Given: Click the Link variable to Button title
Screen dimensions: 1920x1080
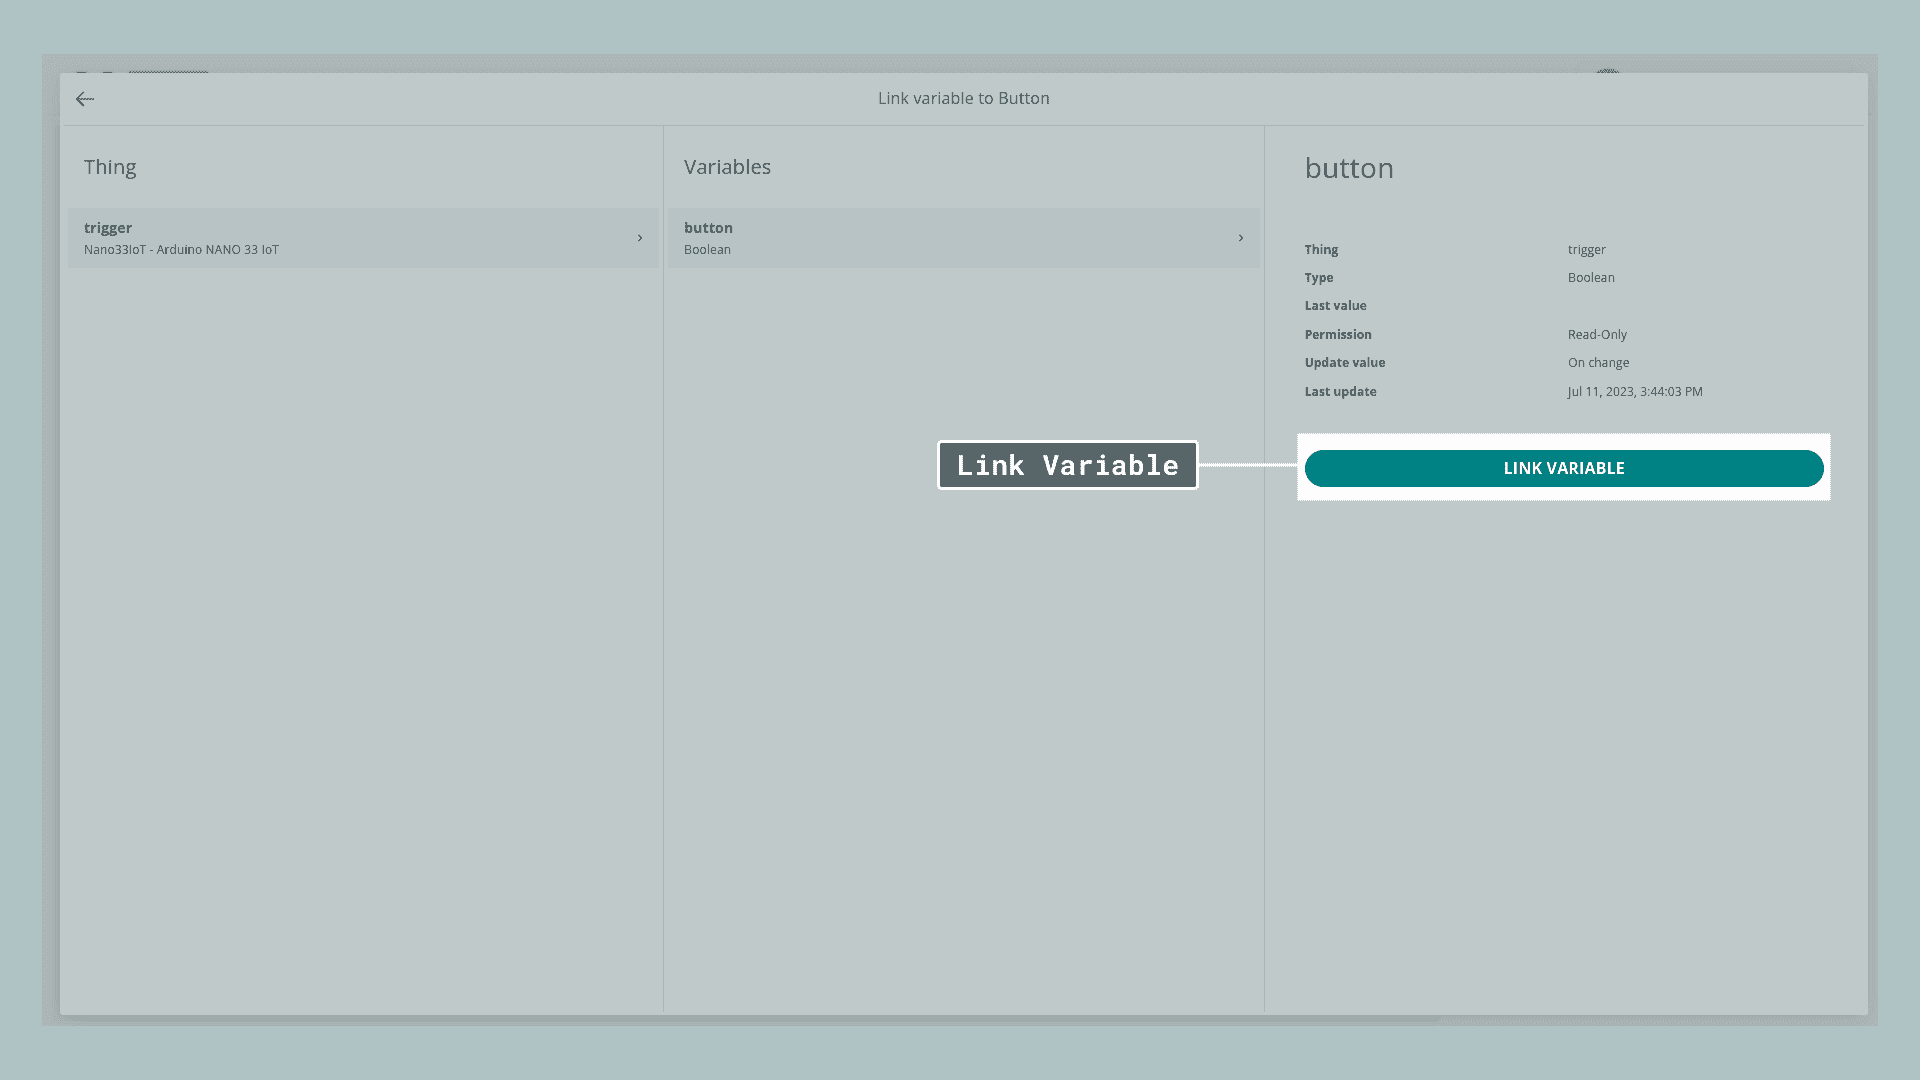Looking at the screenshot, I should pos(962,98).
